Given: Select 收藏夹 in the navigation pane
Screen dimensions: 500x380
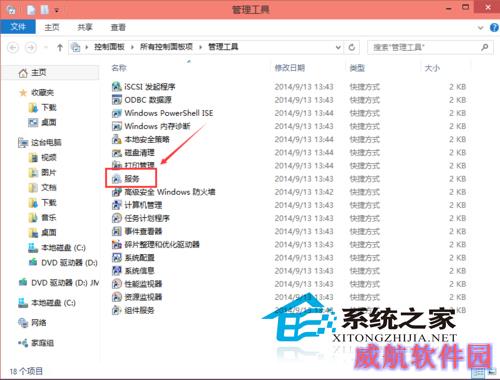Looking at the screenshot, I should [x=42, y=92].
